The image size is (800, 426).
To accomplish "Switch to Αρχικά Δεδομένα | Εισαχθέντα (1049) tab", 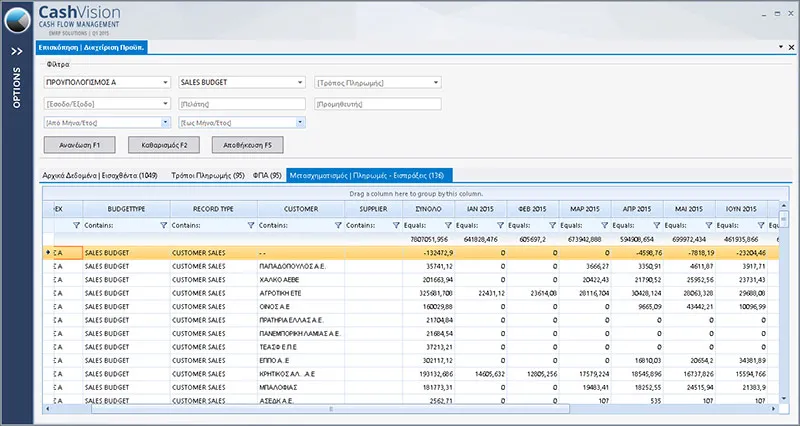I will [x=100, y=176].
